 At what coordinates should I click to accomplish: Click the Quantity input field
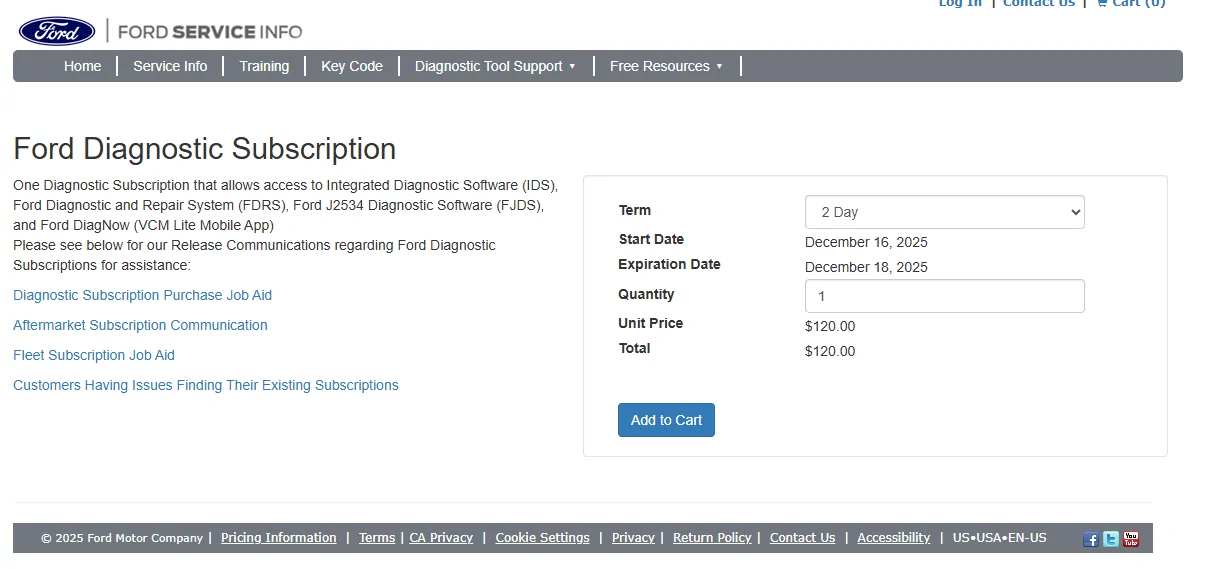[945, 296]
